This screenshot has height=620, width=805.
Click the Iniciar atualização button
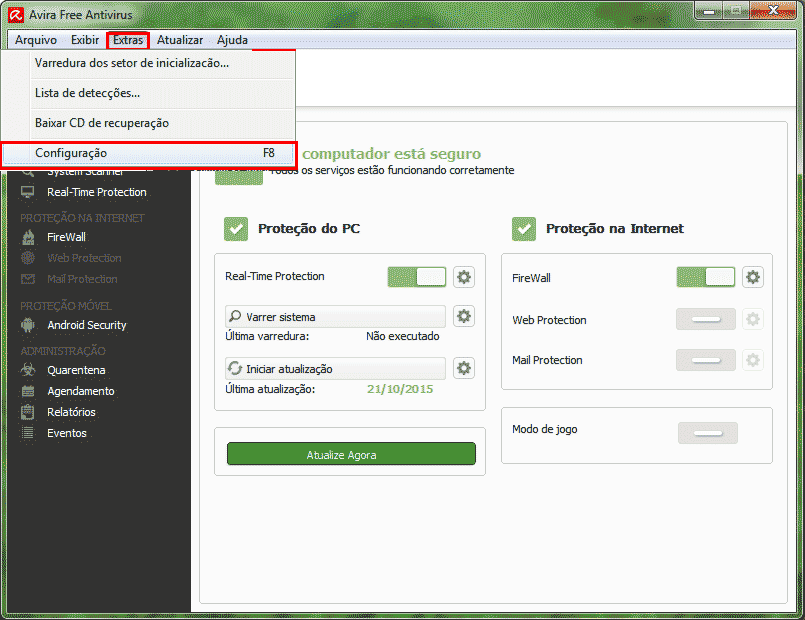click(x=335, y=369)
